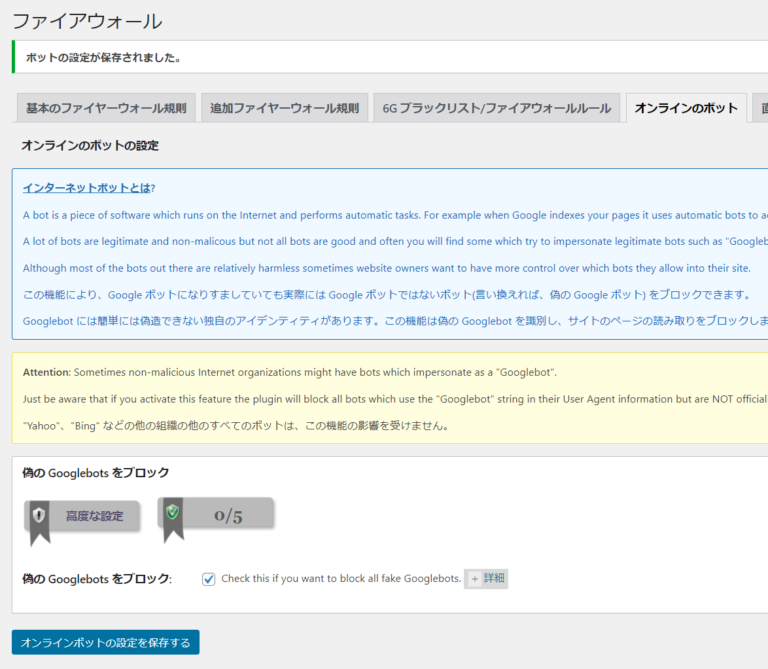Screen dimensions: 768x669
Task: Click the "Although most of the bots" paragraph
Action: [x=386, y=268]
